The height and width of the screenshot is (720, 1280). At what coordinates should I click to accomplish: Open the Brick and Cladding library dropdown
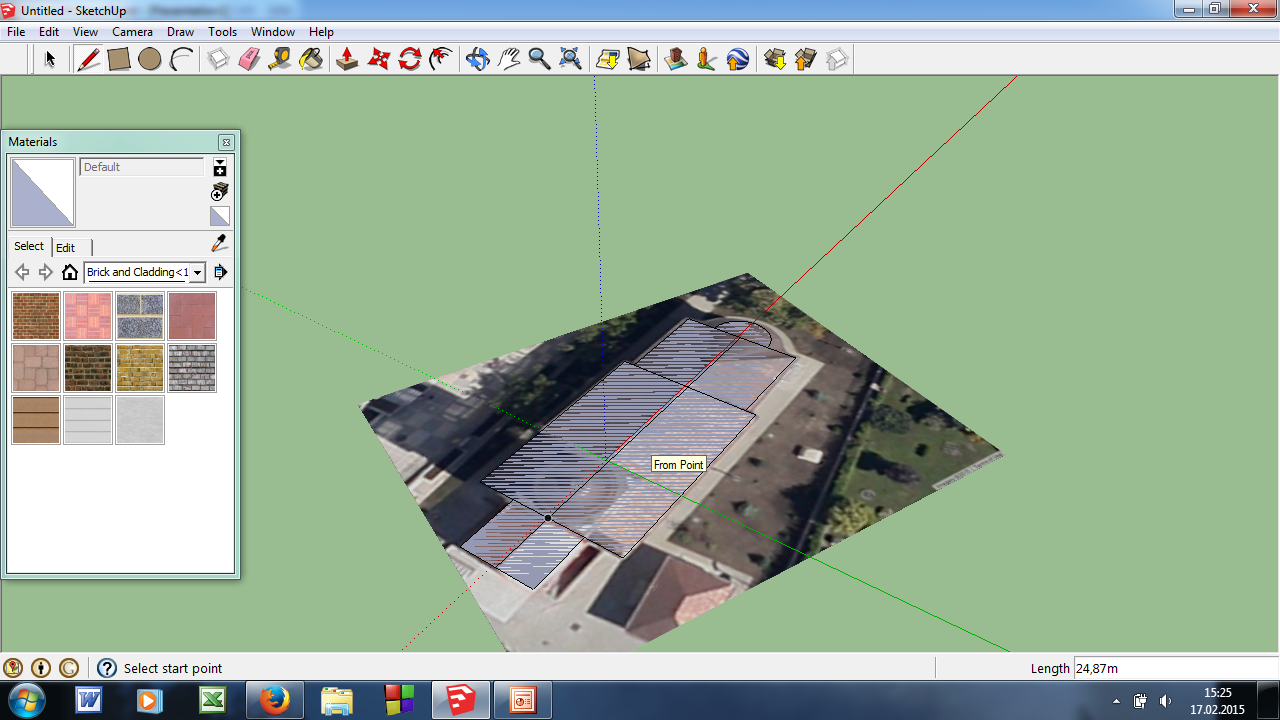point(197,272)
